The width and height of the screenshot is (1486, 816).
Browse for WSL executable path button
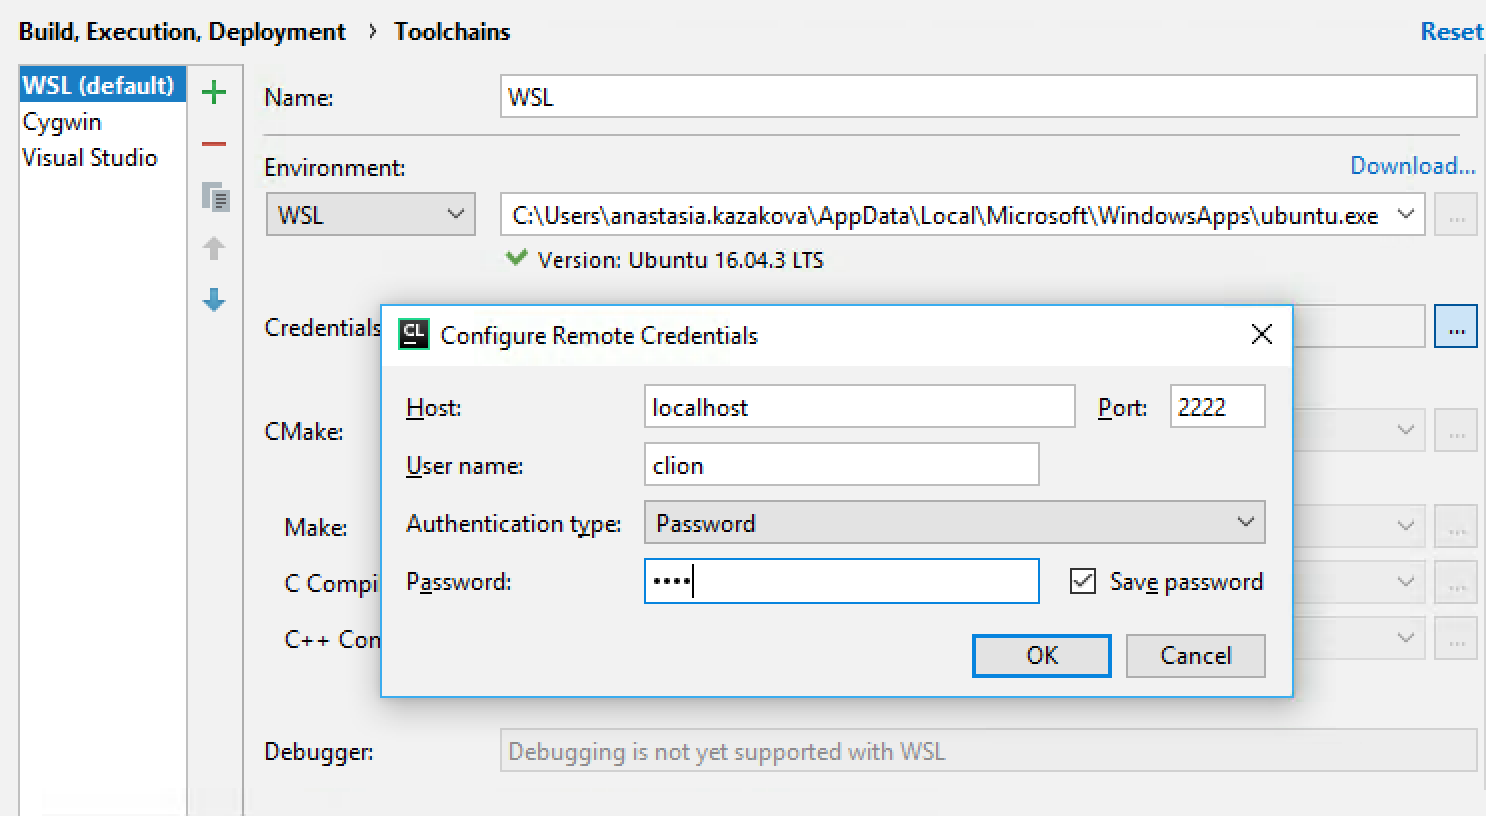pyautogui.click(x=1456, y=215)
